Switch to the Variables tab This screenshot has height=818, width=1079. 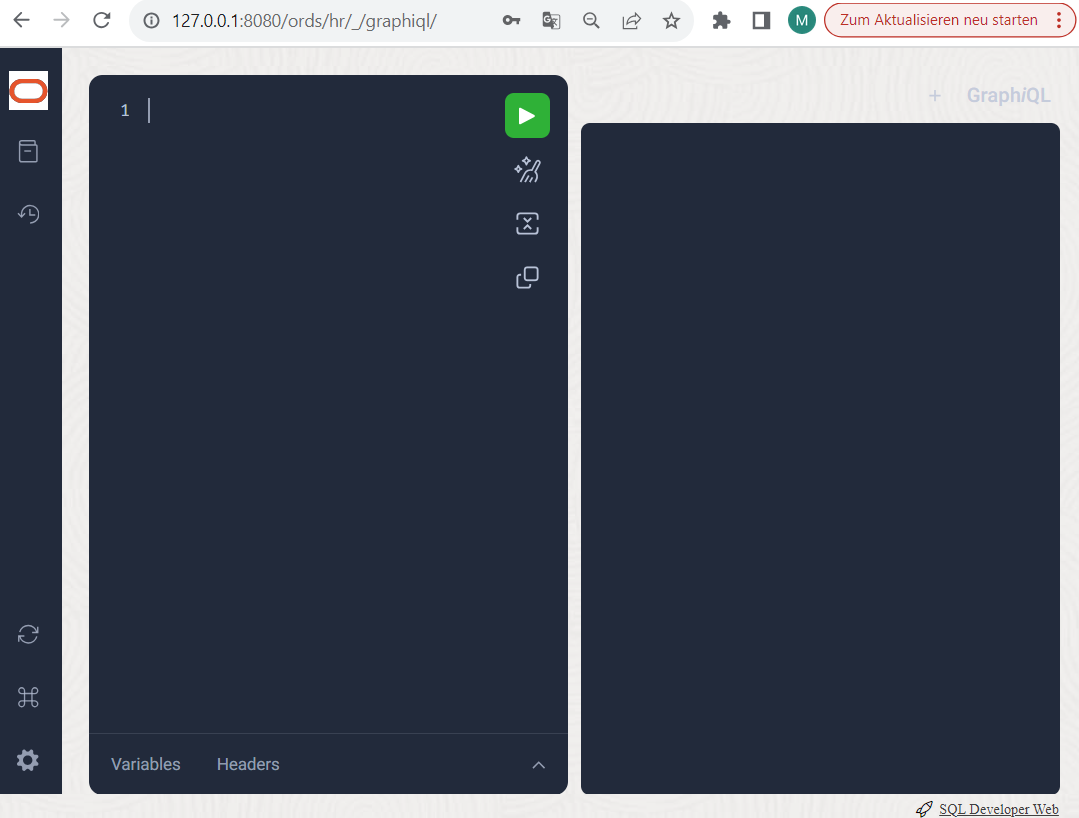tap(144, 764)
